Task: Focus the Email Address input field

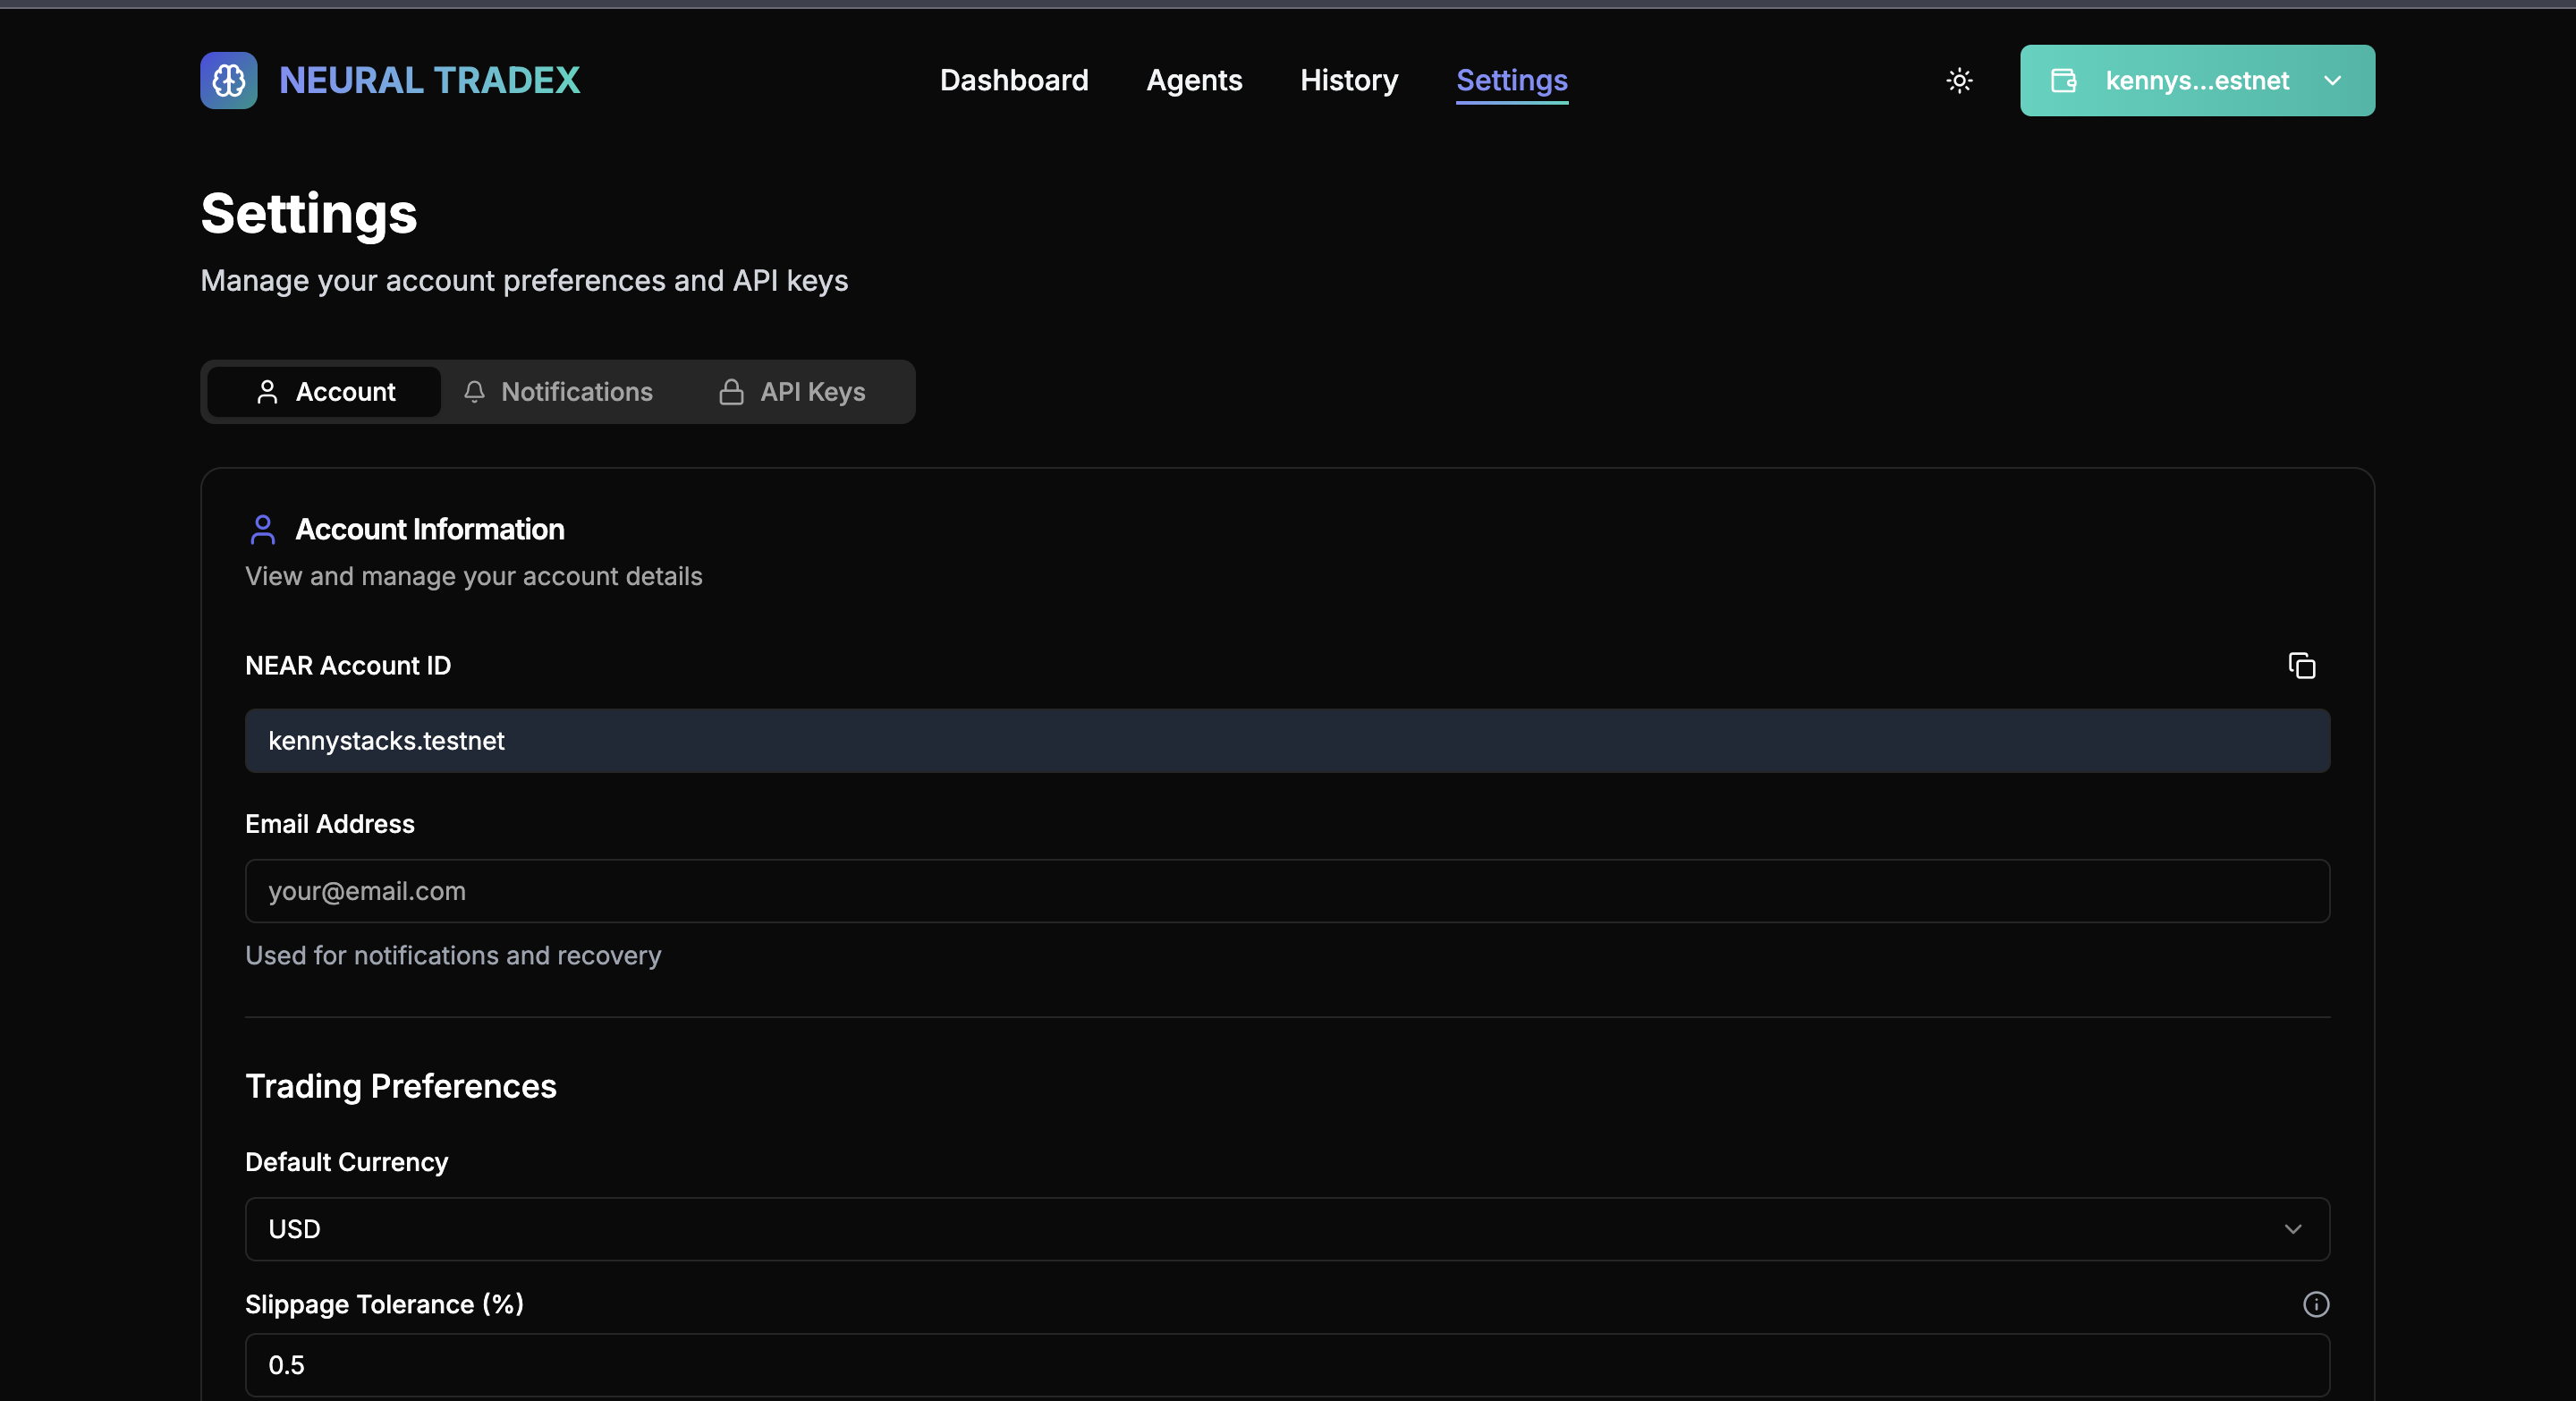Action: pos(1286,891)
